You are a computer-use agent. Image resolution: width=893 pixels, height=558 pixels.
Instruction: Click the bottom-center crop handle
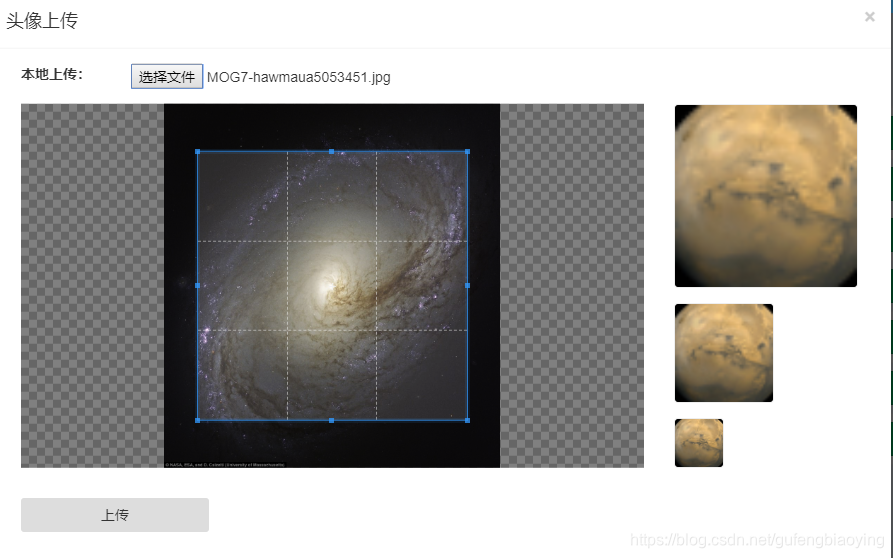coord(331,420)
